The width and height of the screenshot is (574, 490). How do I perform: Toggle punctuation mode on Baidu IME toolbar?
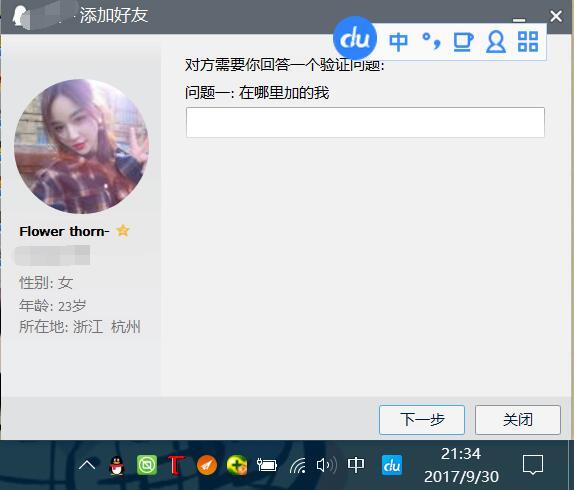click(431, 41)
